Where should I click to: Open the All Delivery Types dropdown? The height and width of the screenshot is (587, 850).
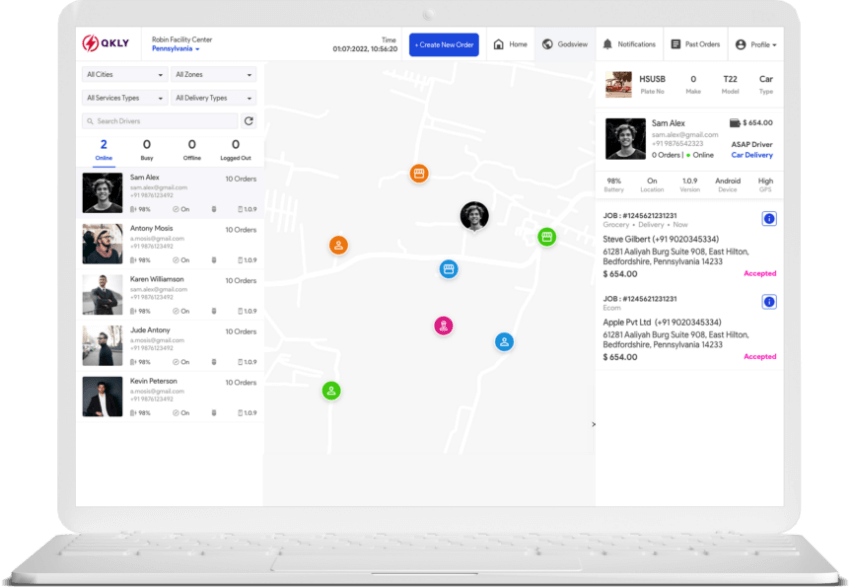[x=213, y=98]
